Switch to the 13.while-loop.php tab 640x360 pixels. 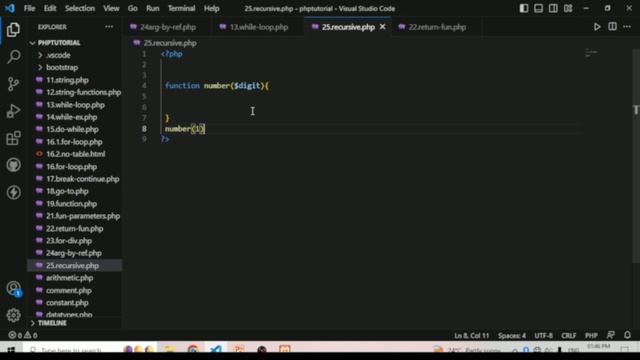[x=257, y=27]
